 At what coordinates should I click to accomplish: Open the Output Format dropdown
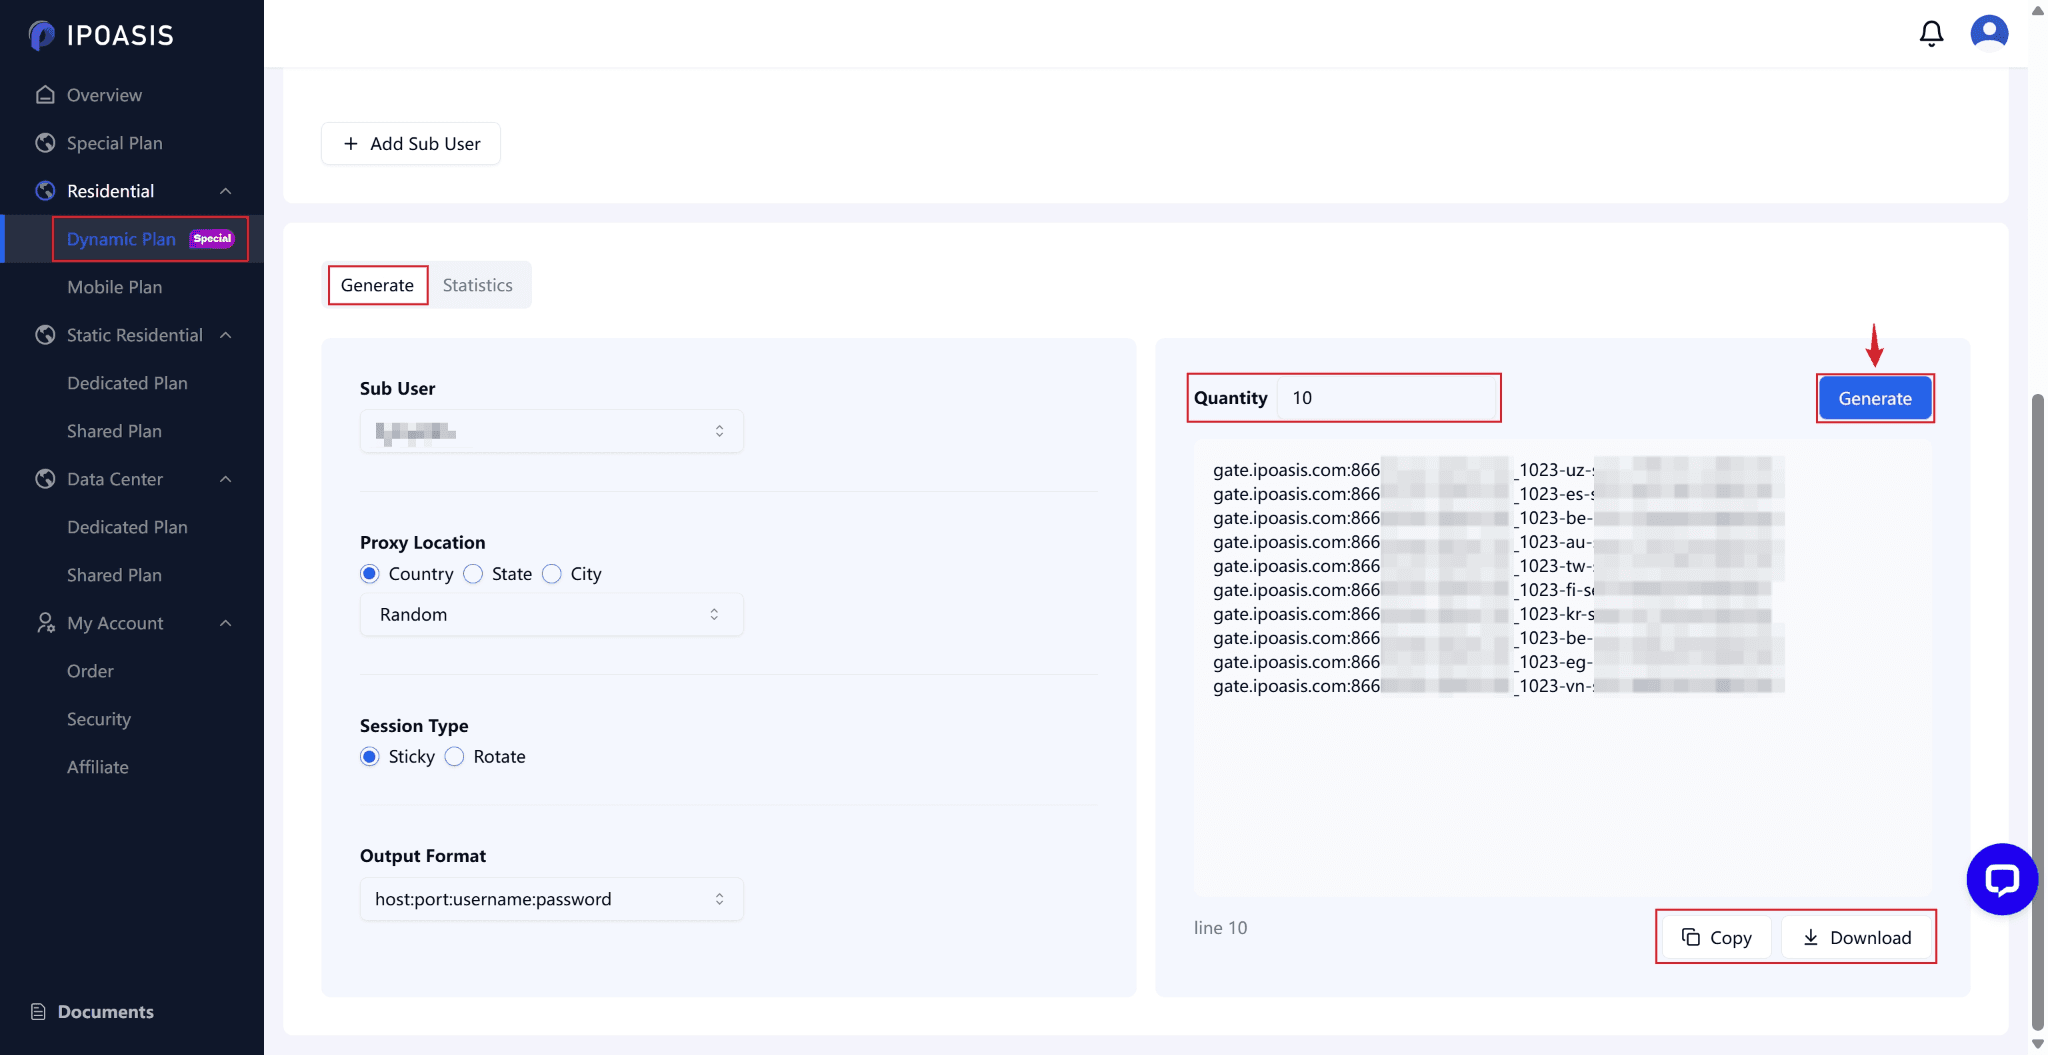pos(551,899)
